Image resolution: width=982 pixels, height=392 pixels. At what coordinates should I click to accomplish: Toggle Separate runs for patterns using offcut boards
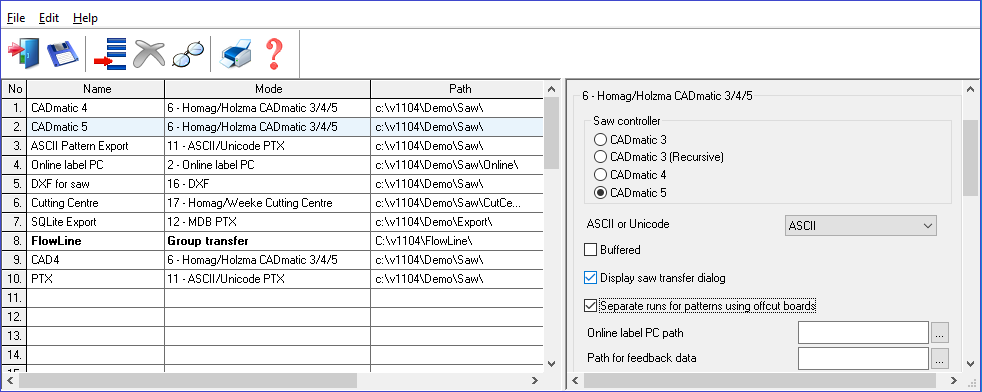(x=590, y=306)
